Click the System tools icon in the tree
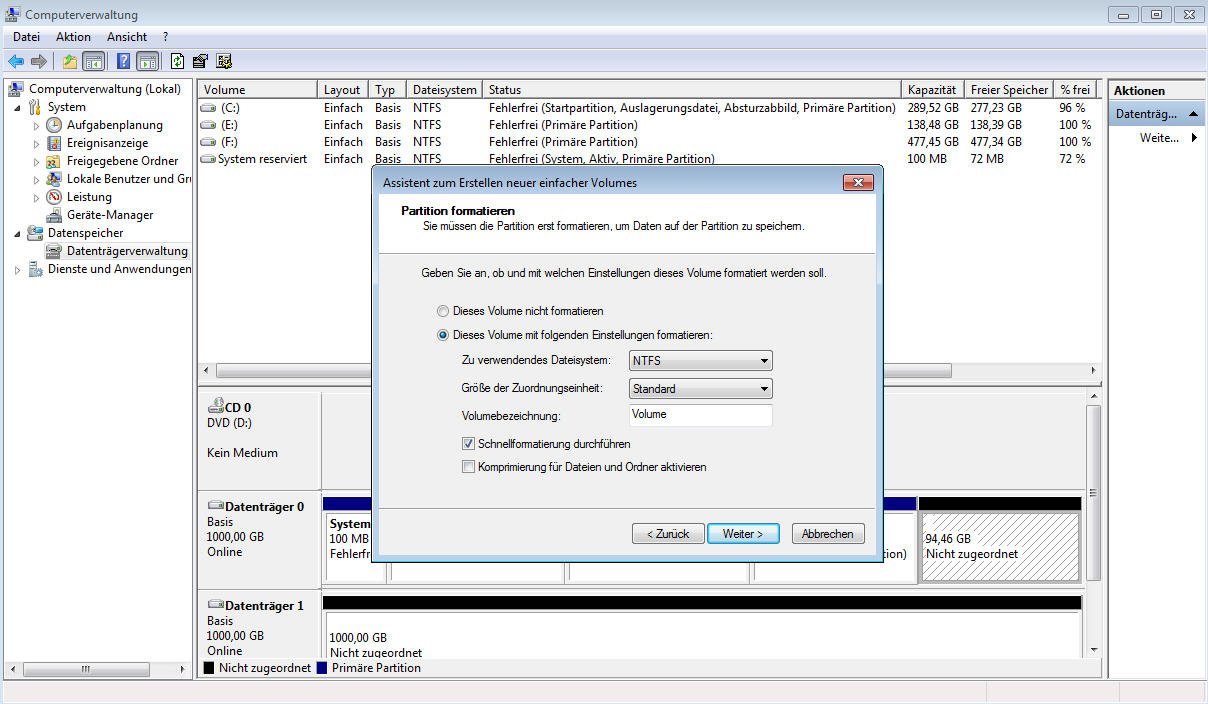 click(x=35, y=107)
